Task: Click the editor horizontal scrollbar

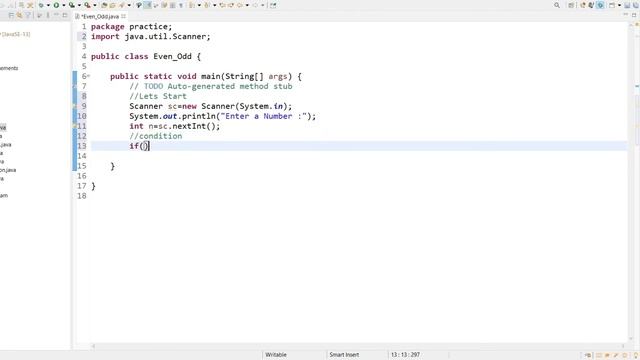Action: click(359, 346)
